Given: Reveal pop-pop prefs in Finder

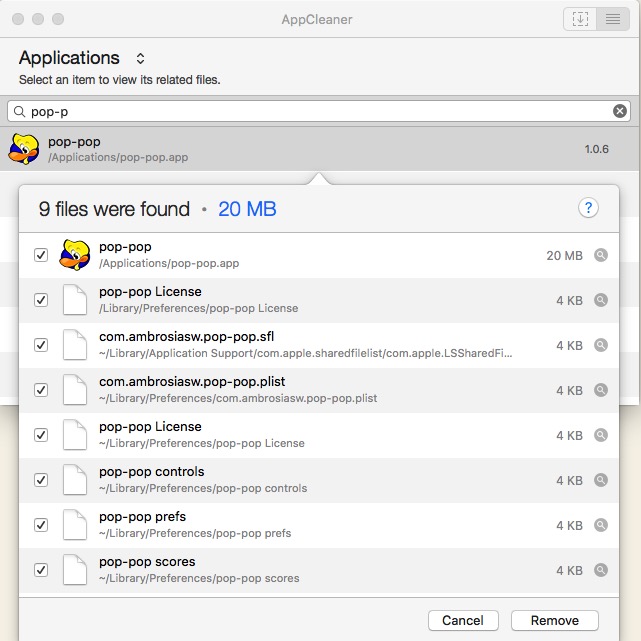Looking at the screenshot, I should (x=601, y=525).
